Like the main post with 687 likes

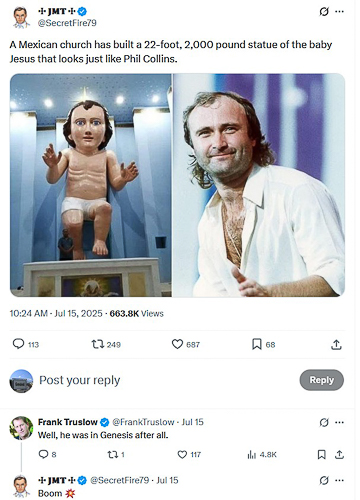click(186, 344)
